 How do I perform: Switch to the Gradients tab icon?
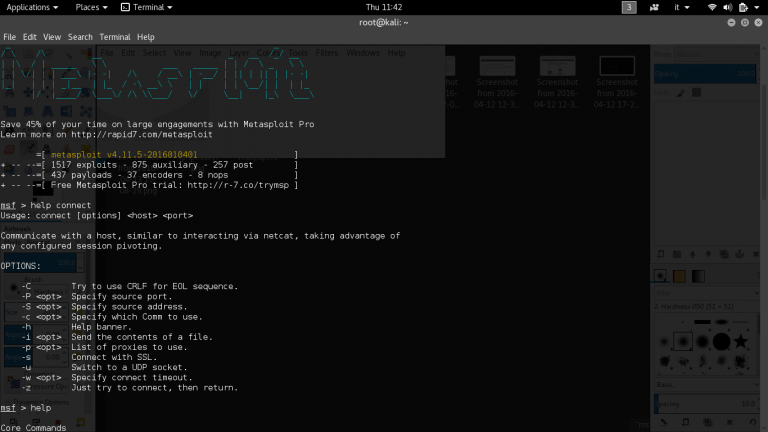(x=698, y=276)
